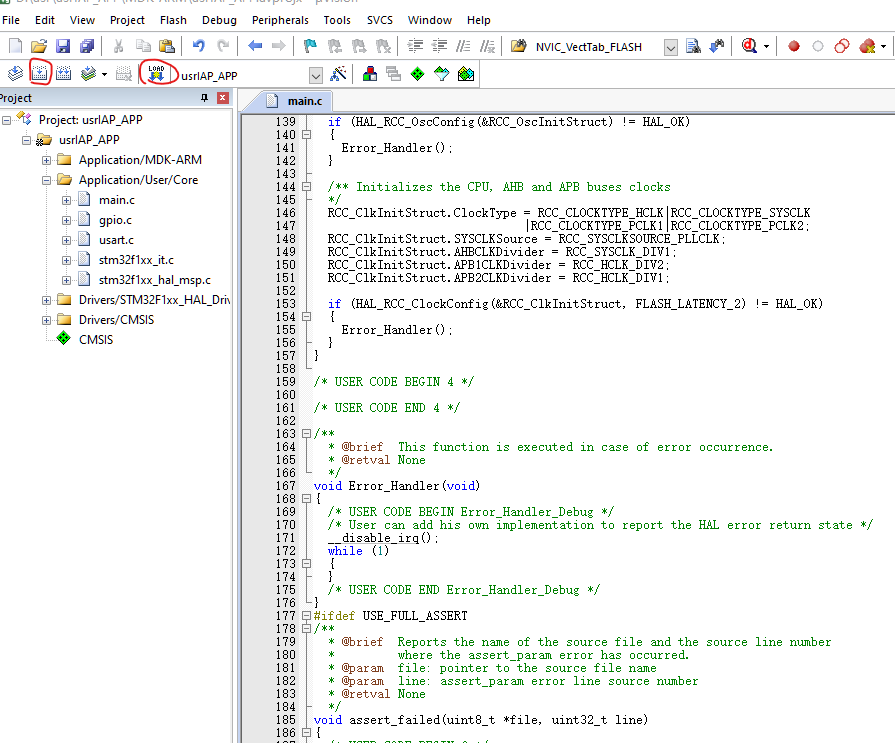This screenshot has height=743, width=895.
Task: Disable all breakpoints icon
Action: (842, 46)
